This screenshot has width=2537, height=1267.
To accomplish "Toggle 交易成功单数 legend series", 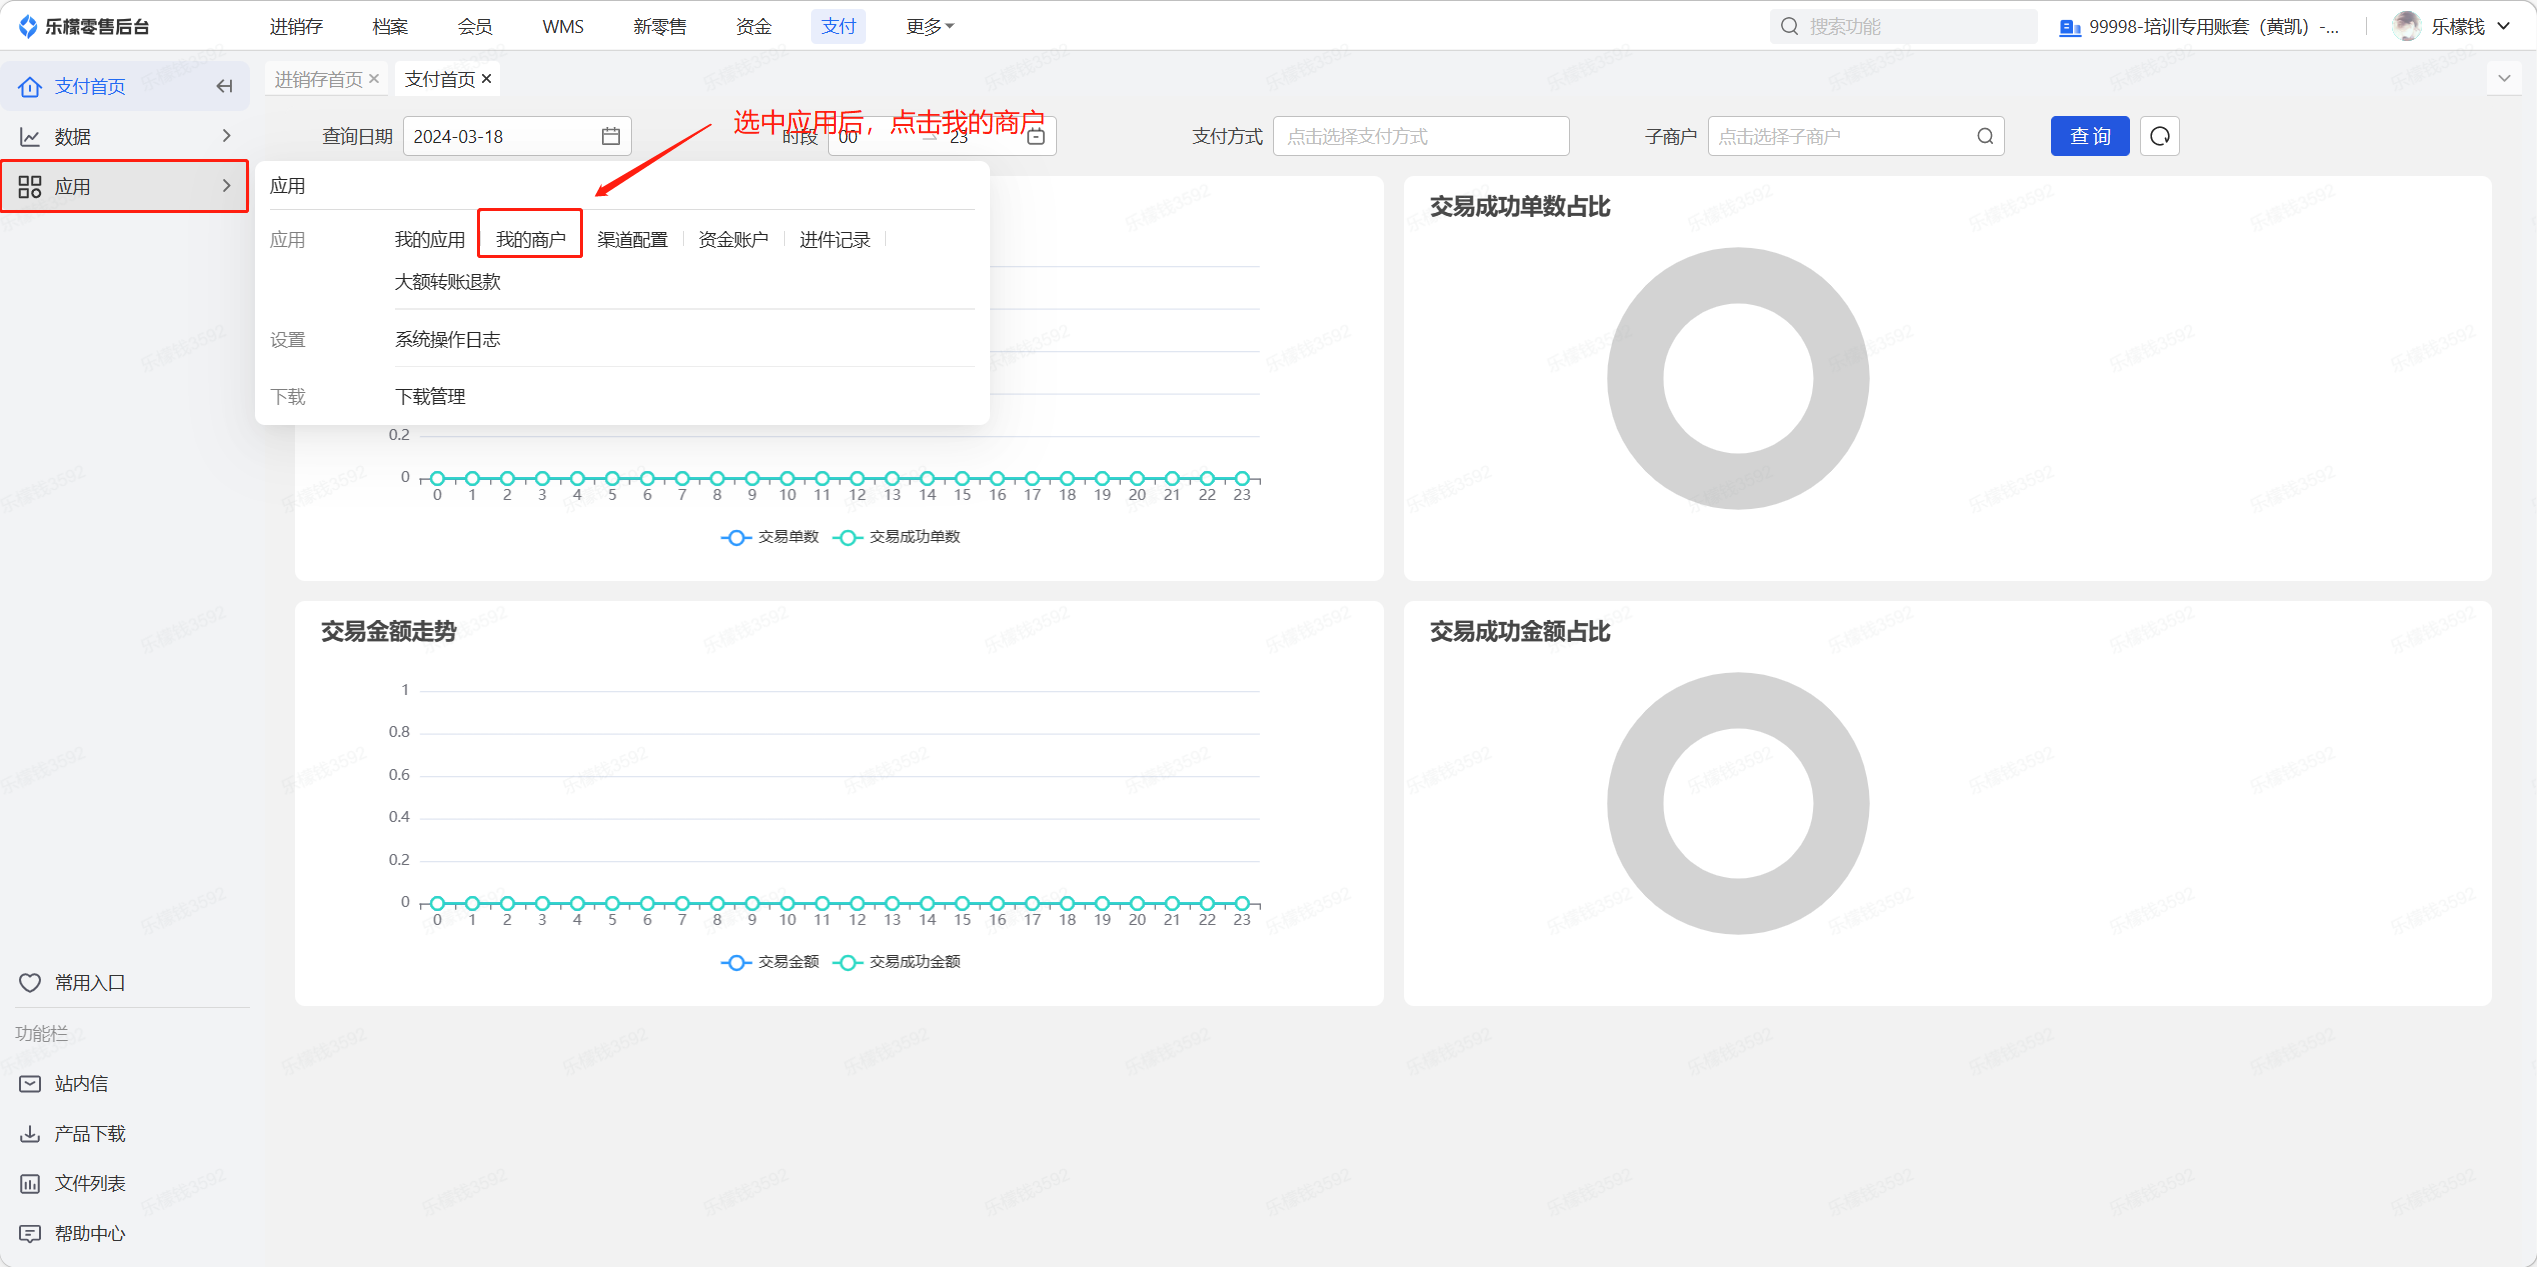I will point(897,537).
